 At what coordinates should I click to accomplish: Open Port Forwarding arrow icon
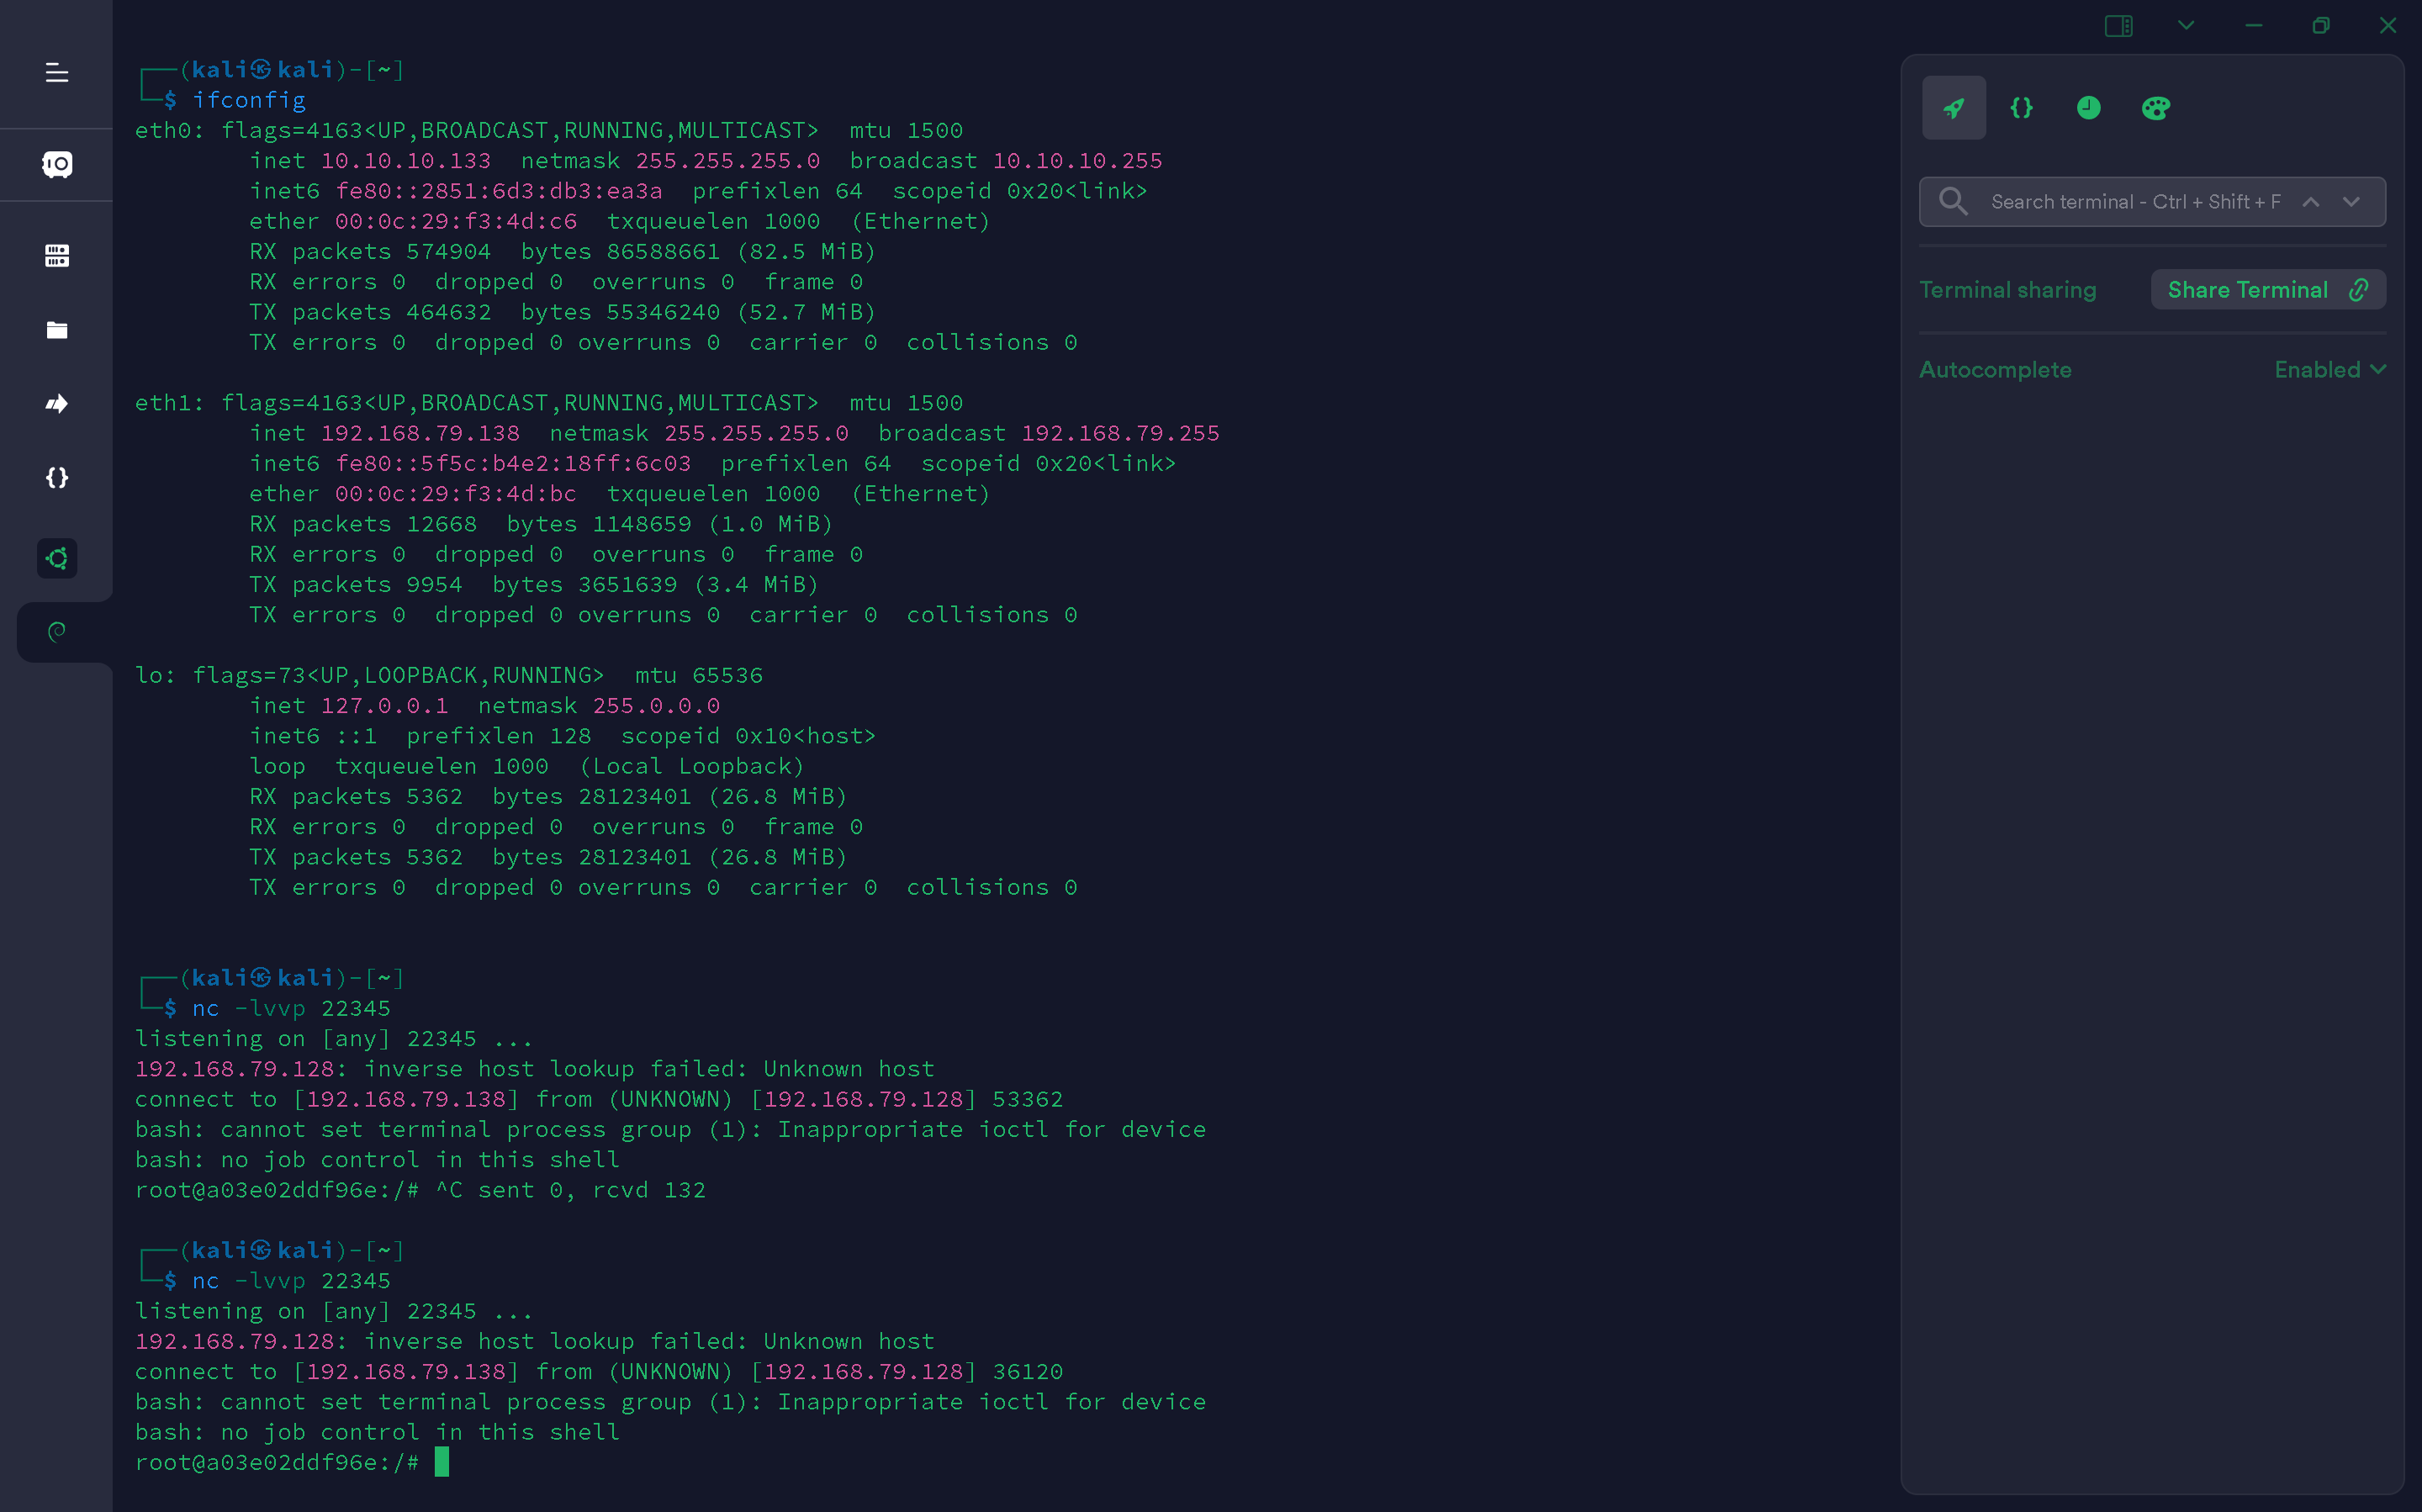pos(57,404)
